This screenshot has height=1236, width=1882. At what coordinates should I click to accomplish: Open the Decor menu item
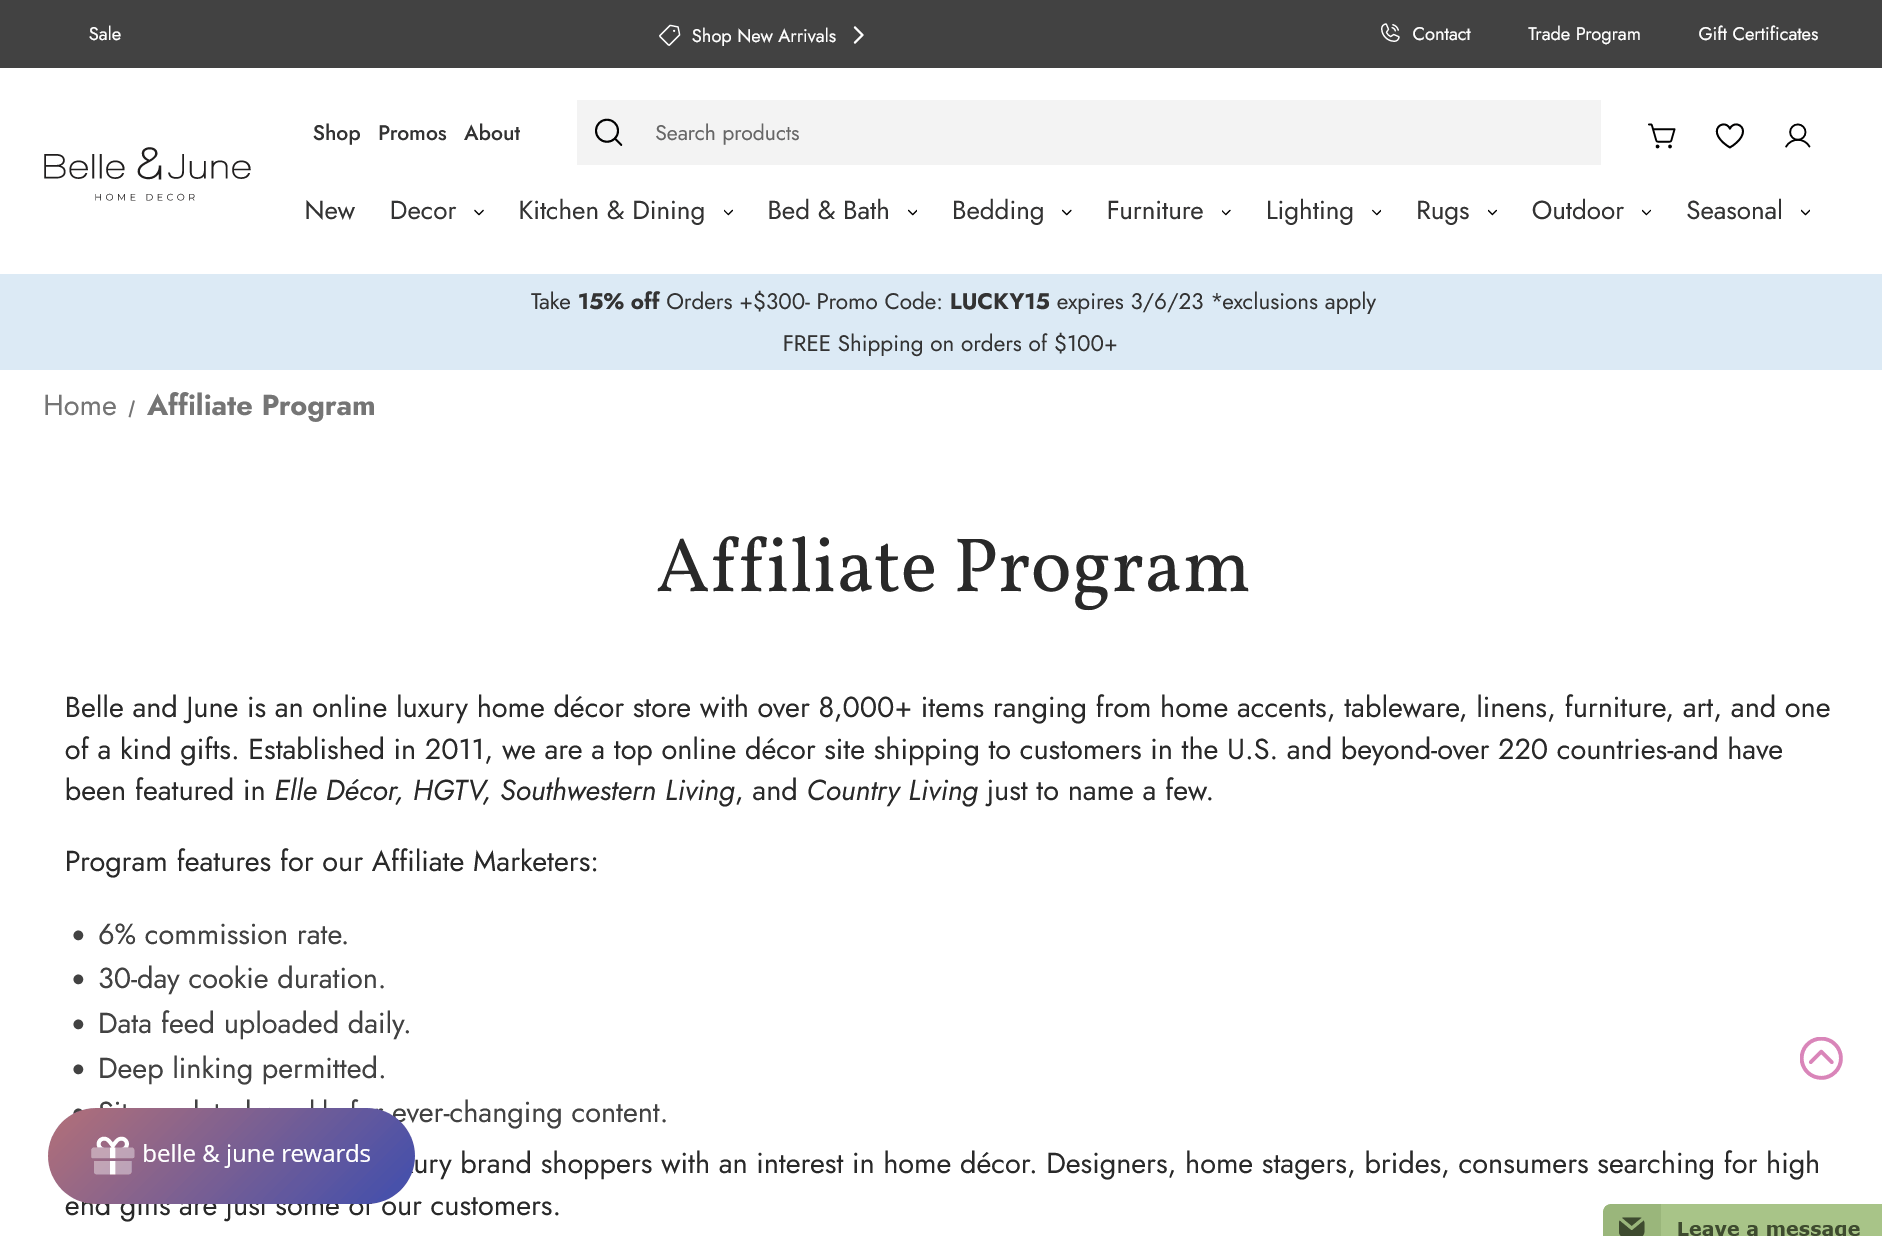pos(423,211)
